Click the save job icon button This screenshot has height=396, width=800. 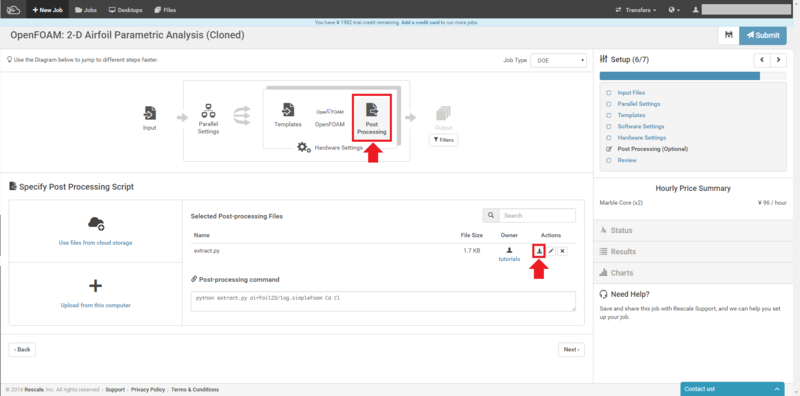[x=729, y=35]
